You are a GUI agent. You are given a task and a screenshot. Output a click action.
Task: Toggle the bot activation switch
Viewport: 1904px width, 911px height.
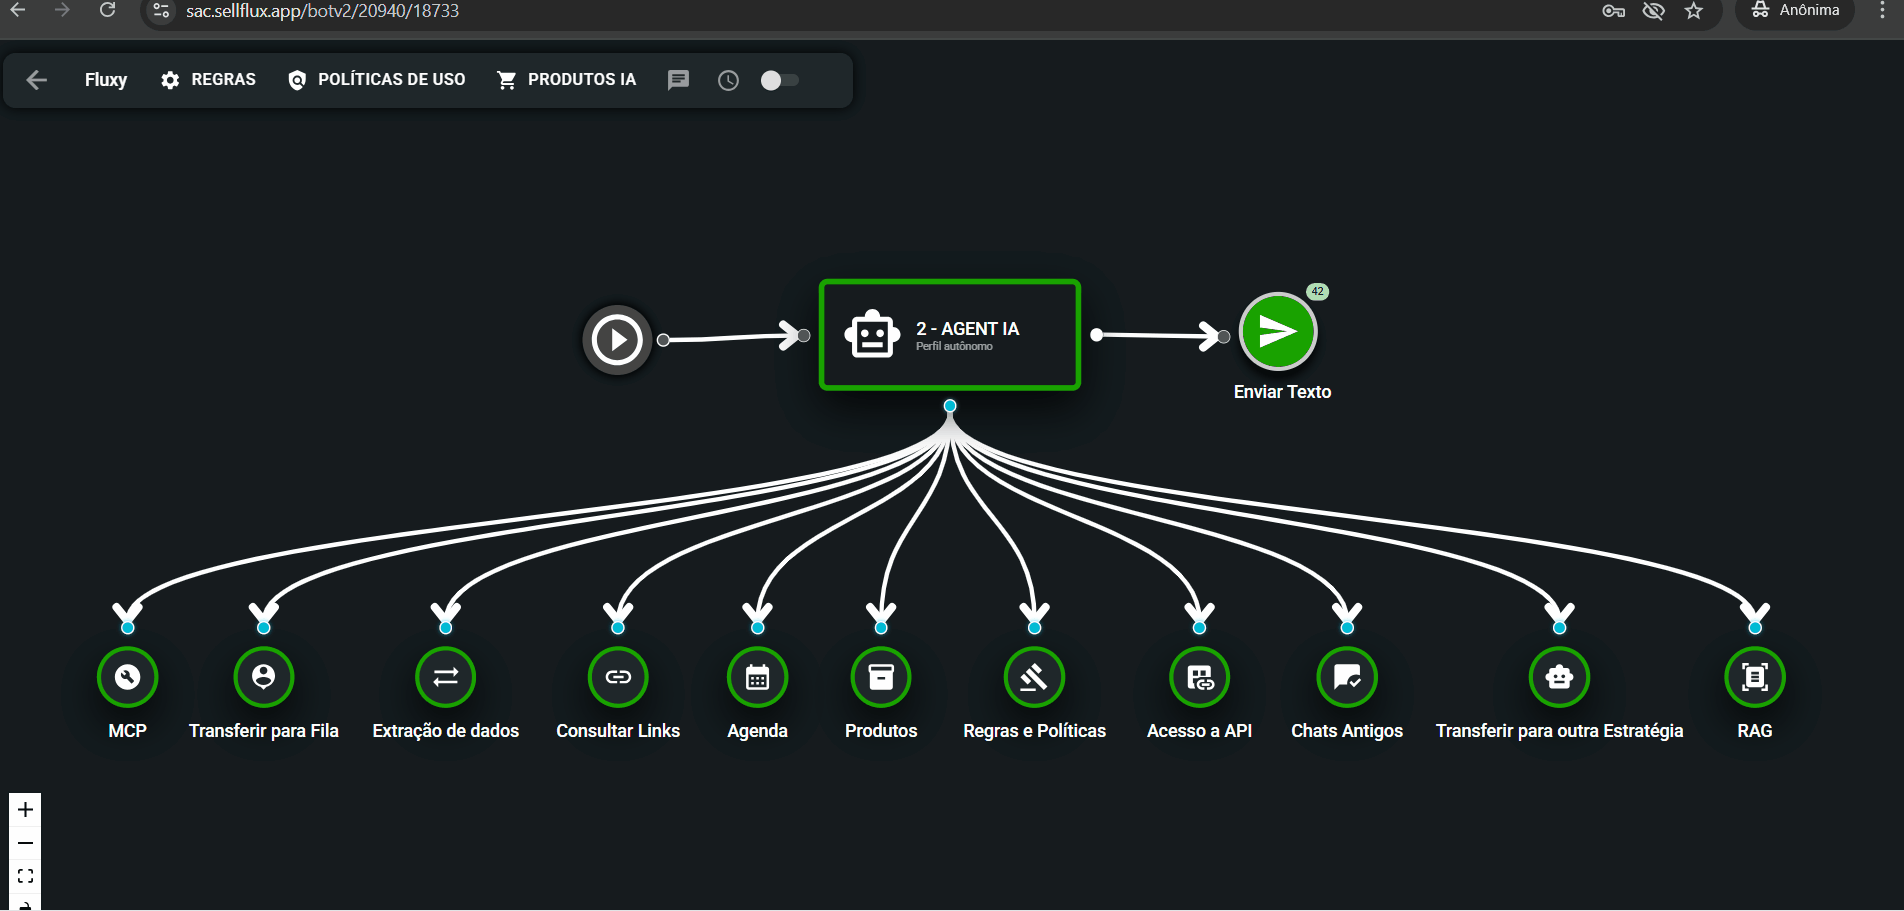(x=779, y=80)
